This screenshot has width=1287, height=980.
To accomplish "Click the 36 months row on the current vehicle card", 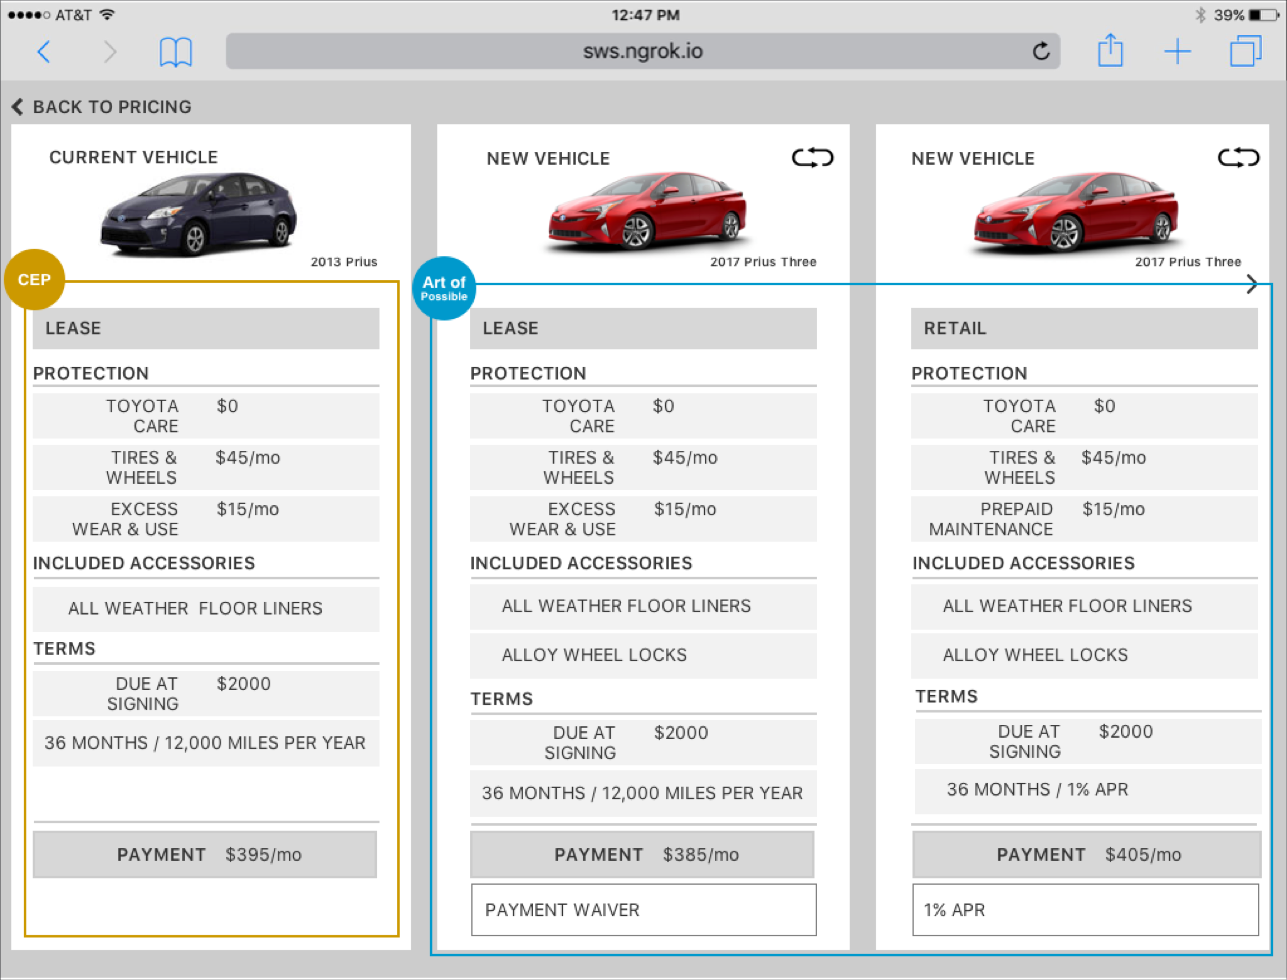I will pyautogui.click(x=206, y=743).
